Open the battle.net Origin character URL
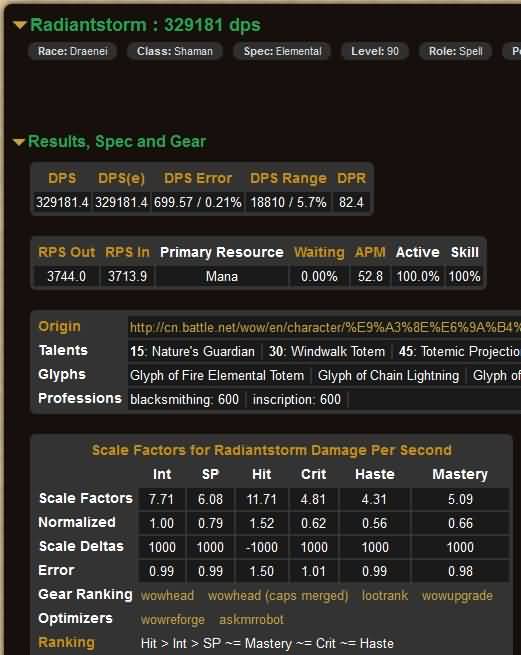 [x=325, y=327]
